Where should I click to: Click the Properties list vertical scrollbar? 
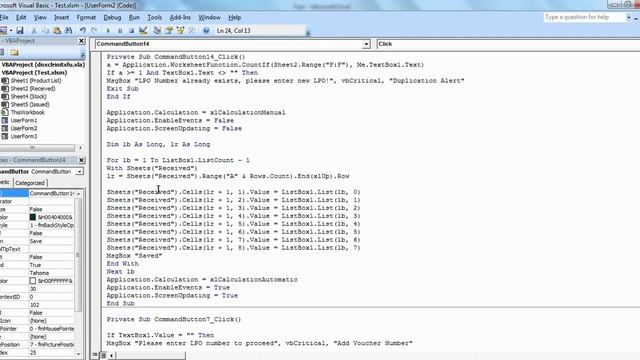coord(78,273)
